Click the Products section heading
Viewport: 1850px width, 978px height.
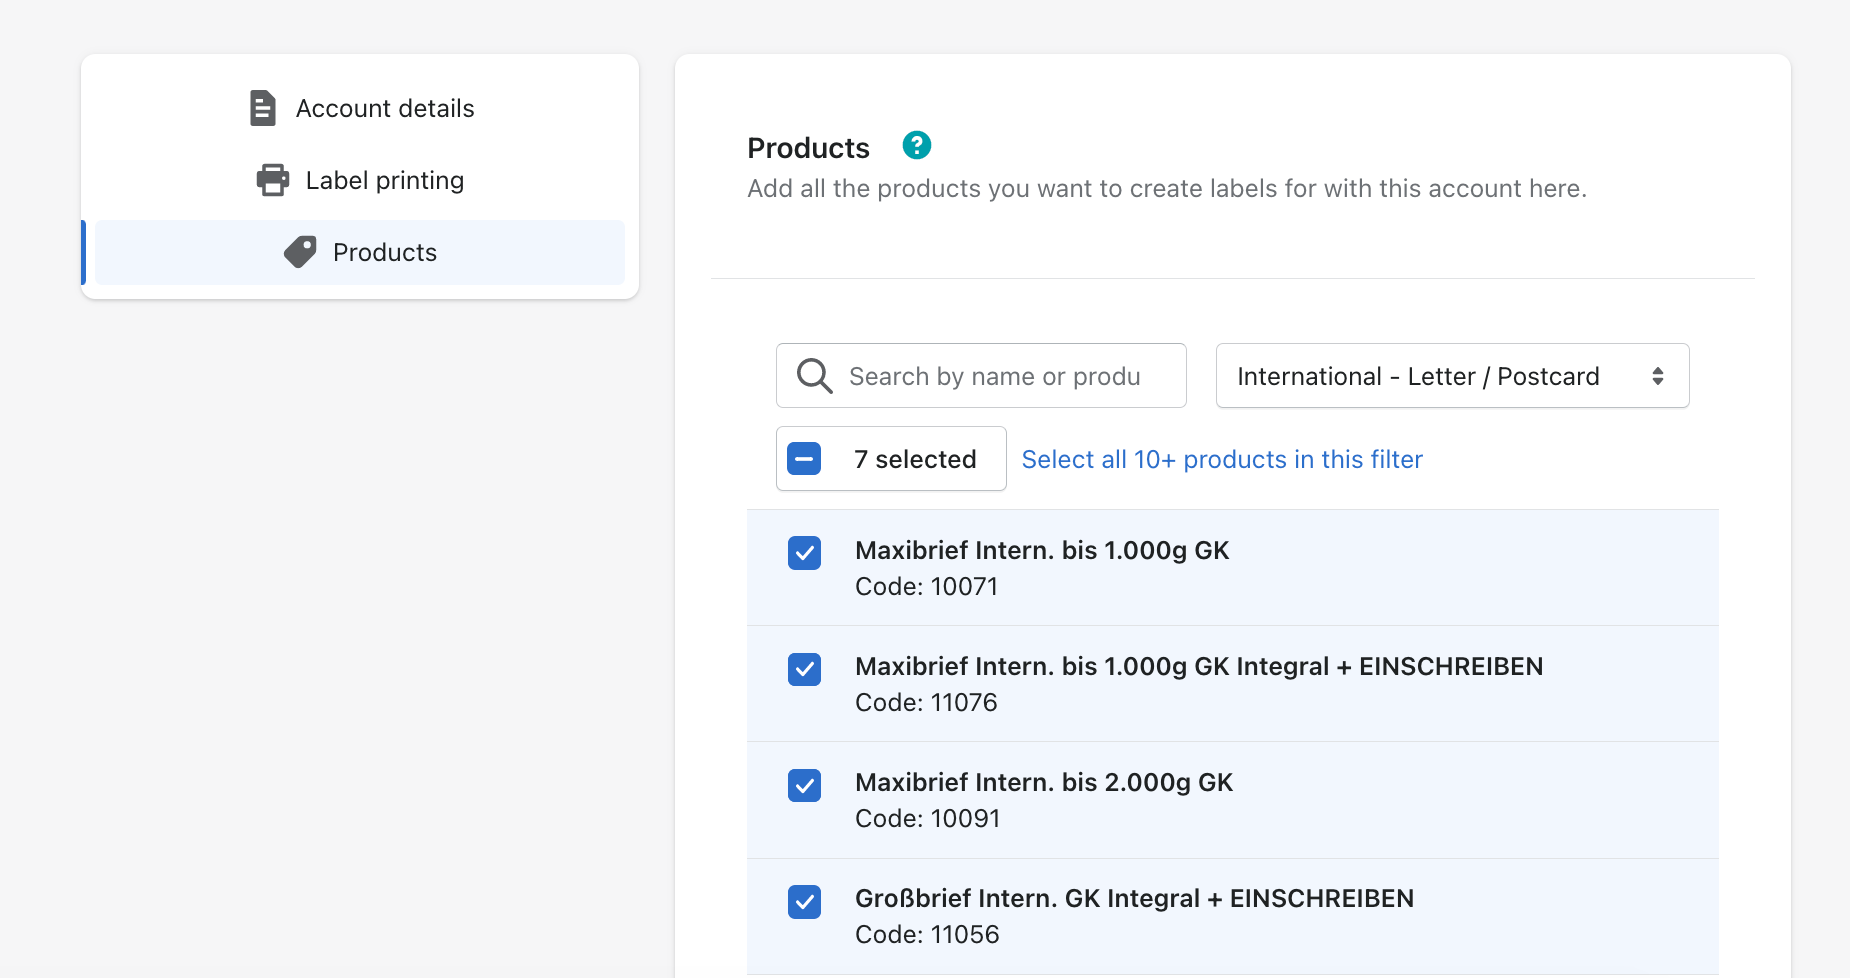click(808, 148)
